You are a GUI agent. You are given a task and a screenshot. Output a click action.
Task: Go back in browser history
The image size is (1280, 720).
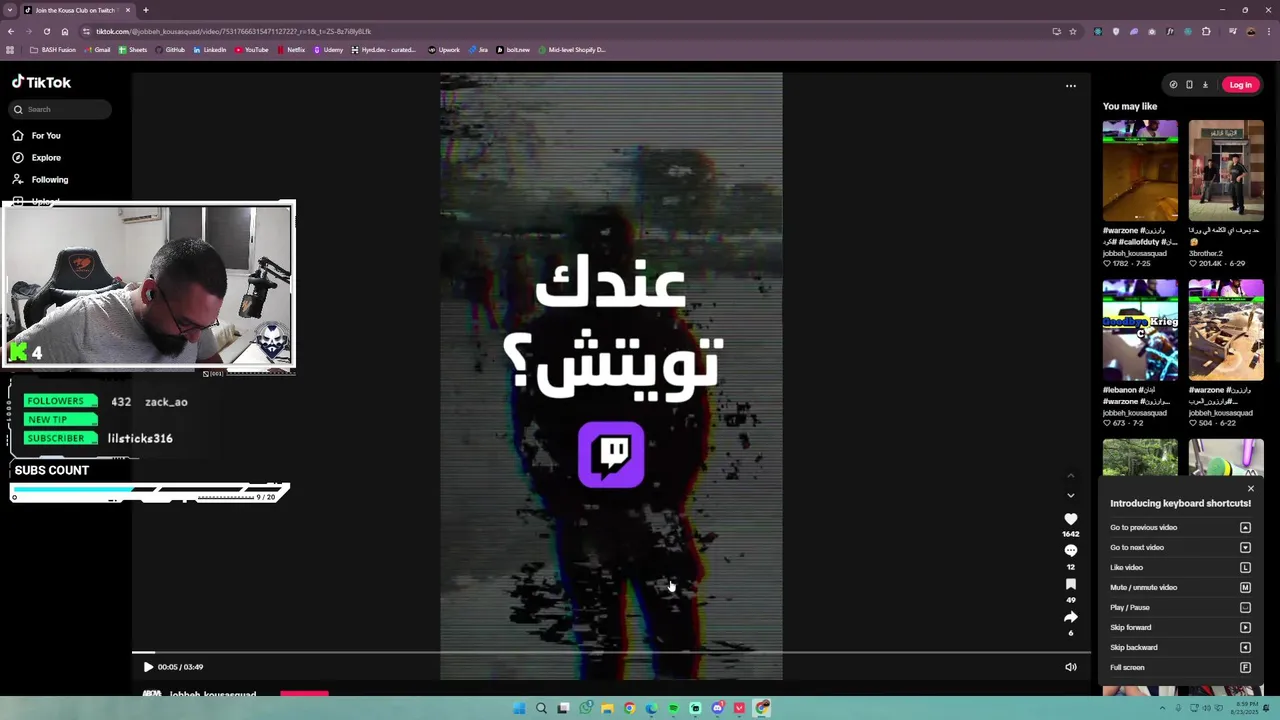tap(10, 31)
